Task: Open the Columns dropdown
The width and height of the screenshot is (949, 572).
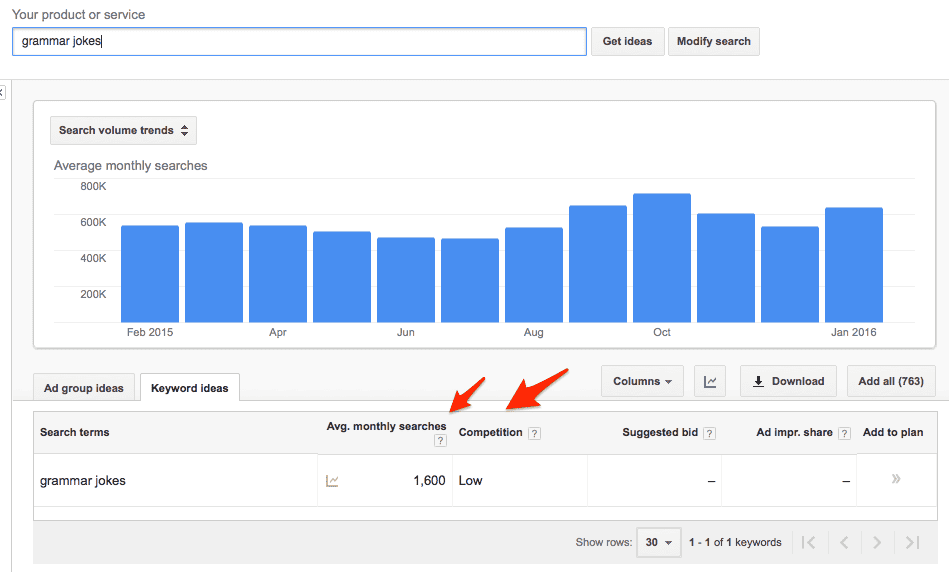Action: (x=642, y=381)
